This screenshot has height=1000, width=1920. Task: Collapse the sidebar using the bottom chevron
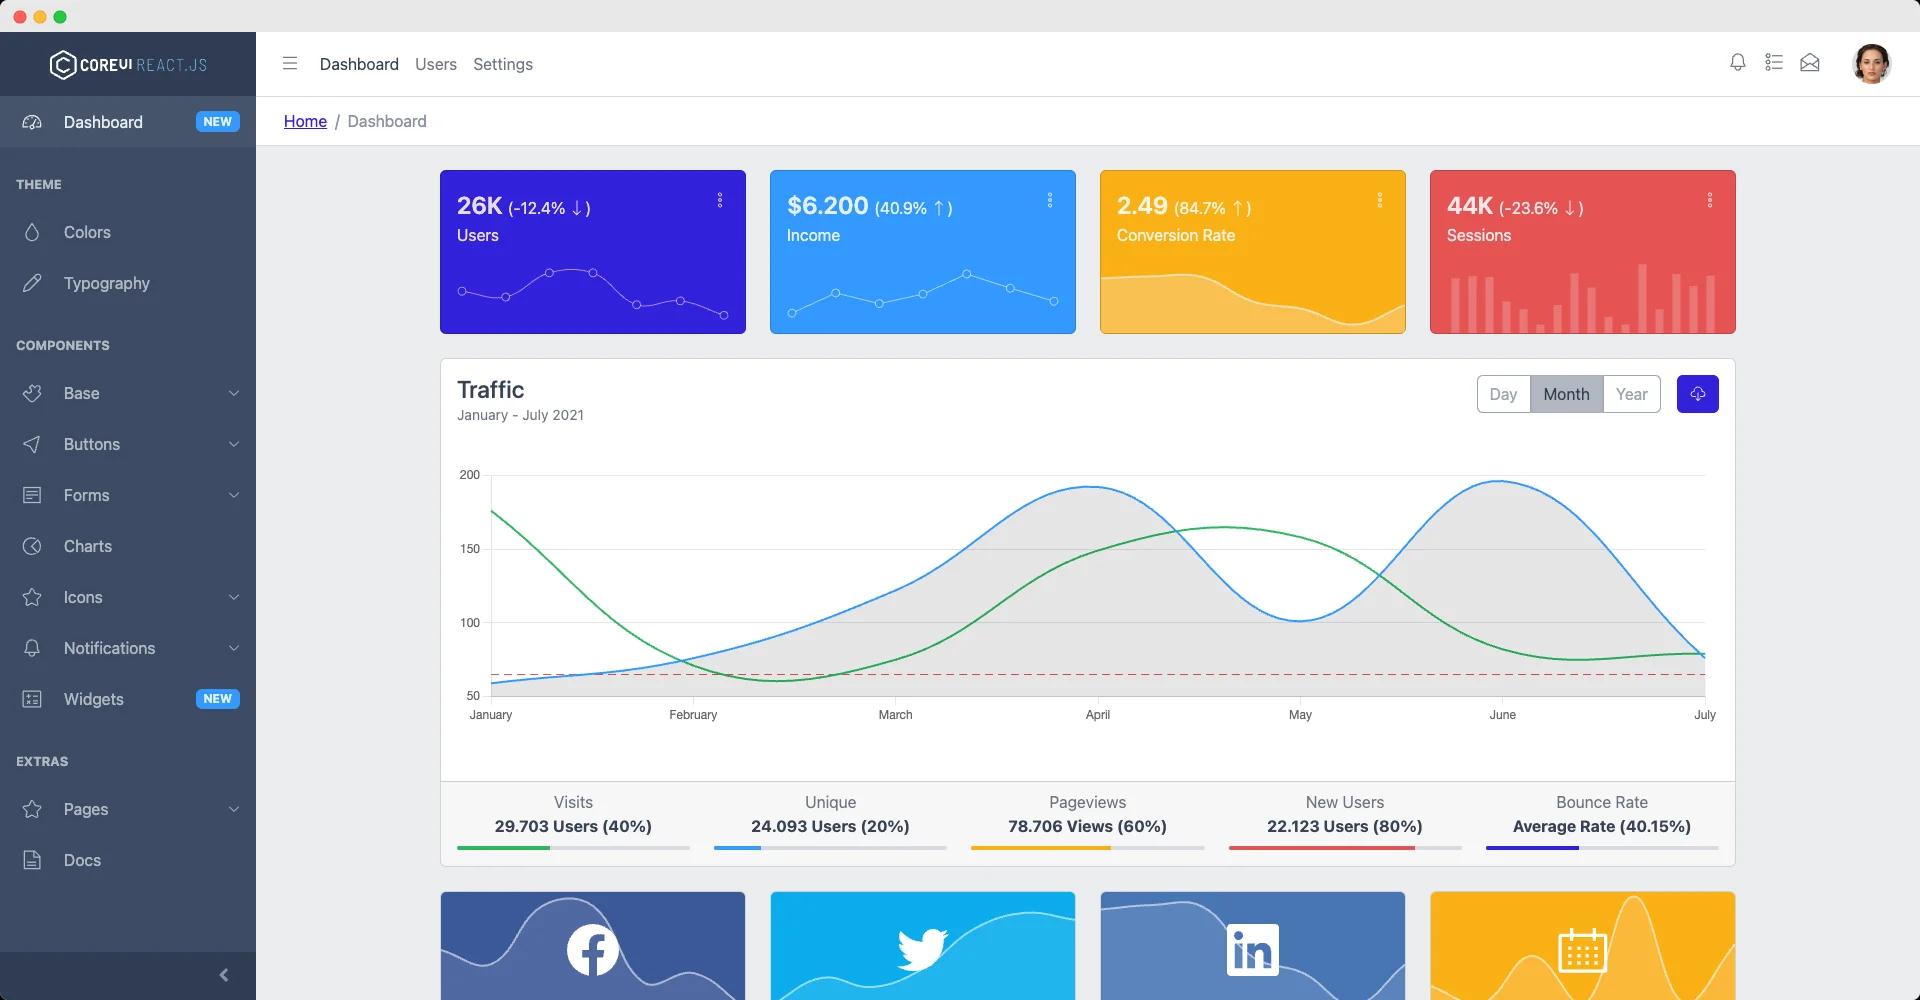pyautogui.click(x=224, y=974)
